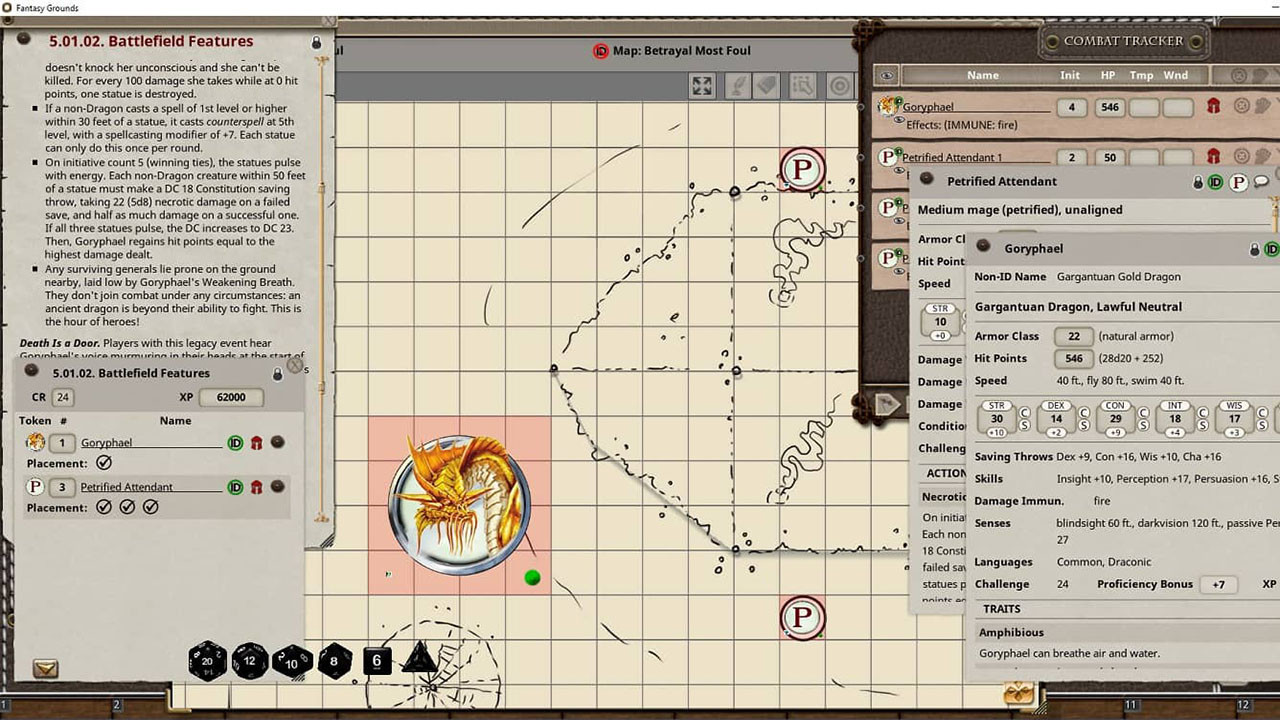This screenshot has width=1280, height=720.
Task: Click the fullscreen arrows icon on map toolbar
Action: (x=702, y=85)
